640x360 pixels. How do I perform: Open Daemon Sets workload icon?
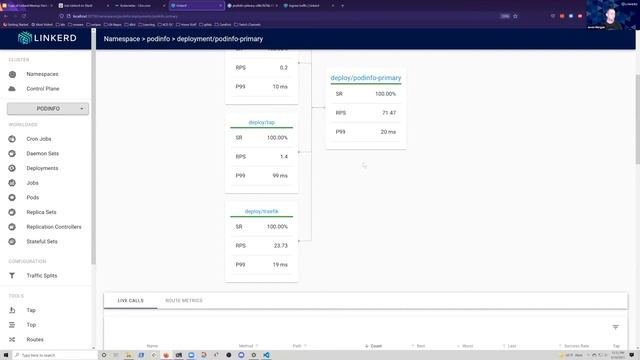click(x=12, y=153)
